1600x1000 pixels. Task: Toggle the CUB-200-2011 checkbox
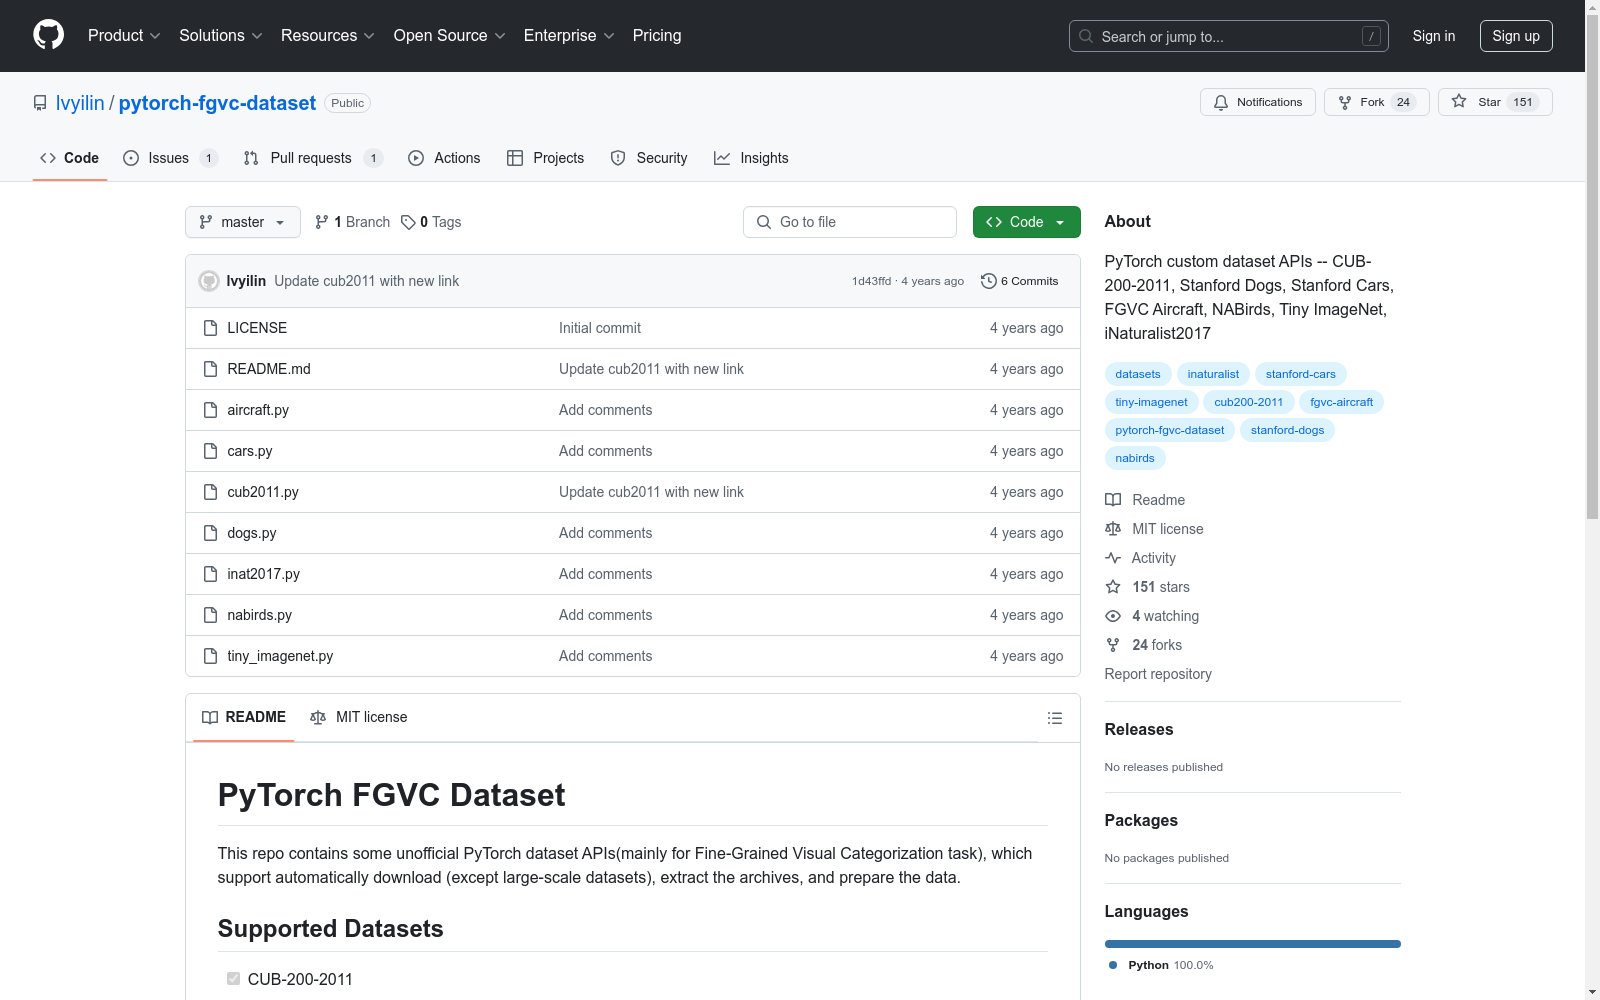(233, 979)
